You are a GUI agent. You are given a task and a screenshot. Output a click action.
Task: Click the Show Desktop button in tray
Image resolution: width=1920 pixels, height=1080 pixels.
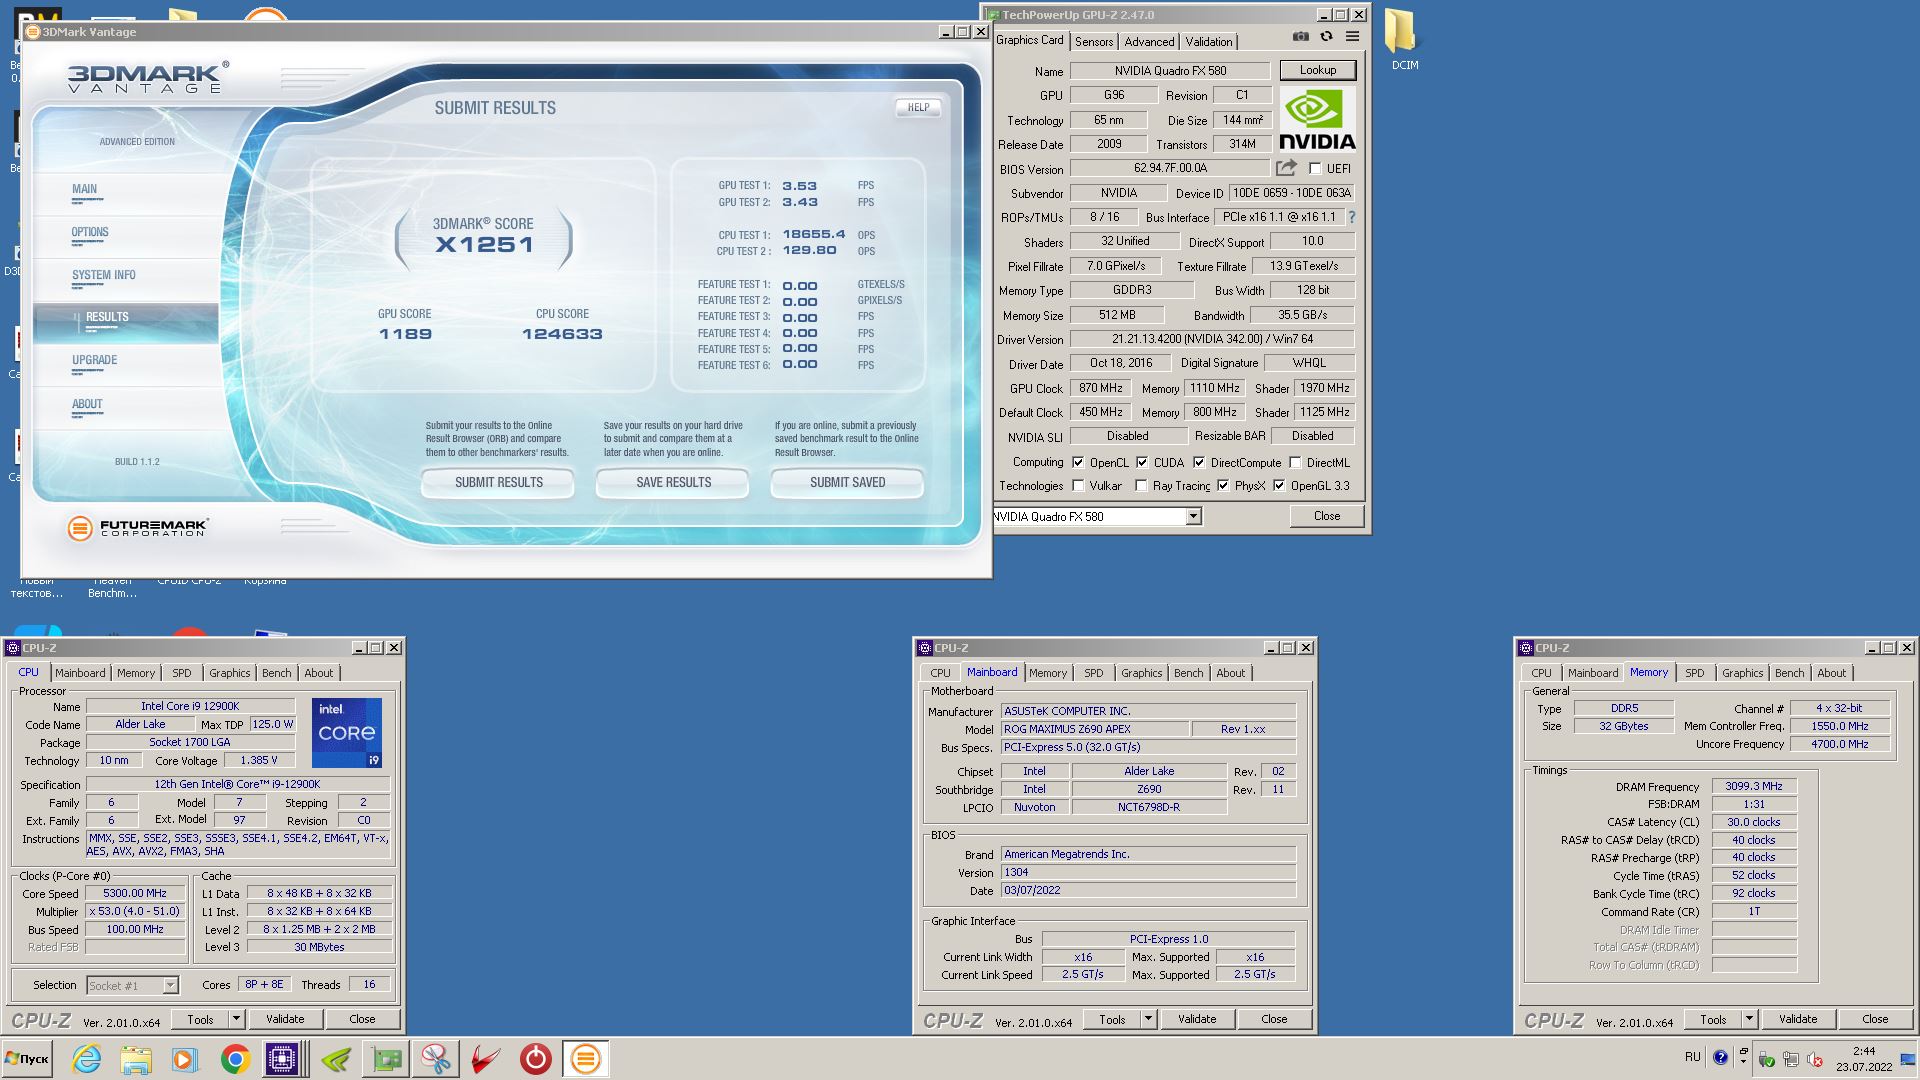pyautogui.click(x=1908, y=1059)
